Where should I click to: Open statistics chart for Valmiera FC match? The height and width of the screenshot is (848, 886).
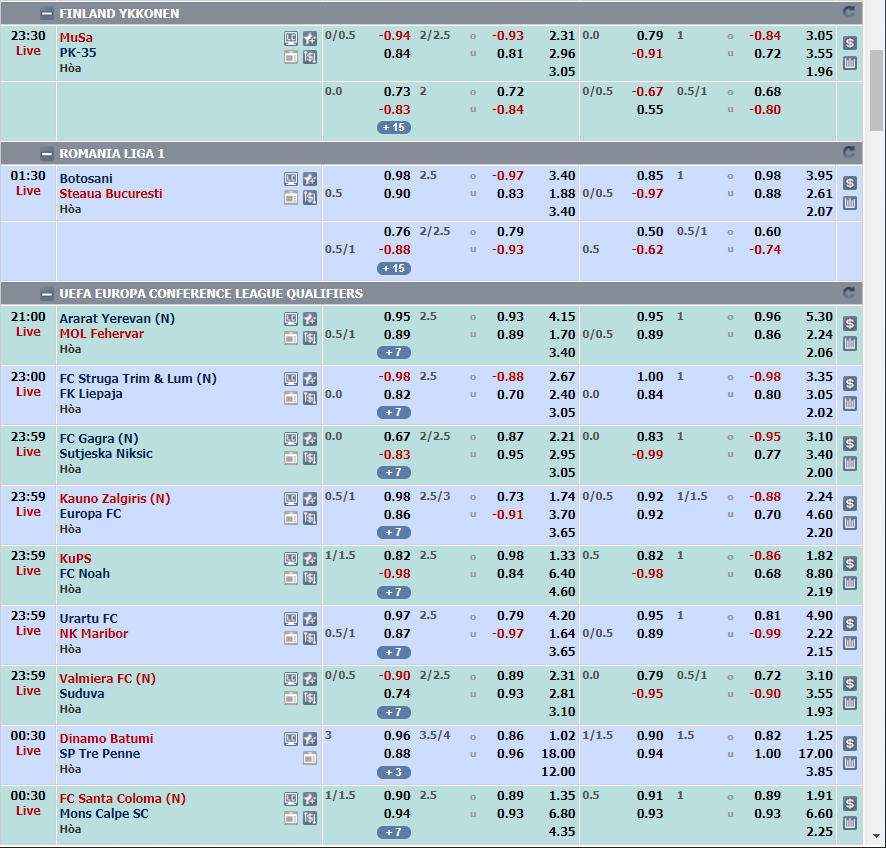tap(849, 703)
